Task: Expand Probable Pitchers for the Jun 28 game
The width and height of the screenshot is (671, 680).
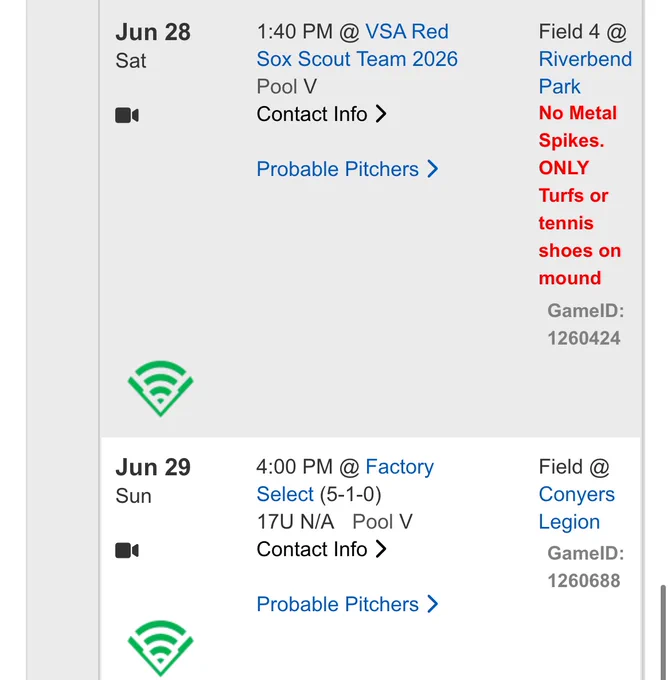Action: coord(347,169)
